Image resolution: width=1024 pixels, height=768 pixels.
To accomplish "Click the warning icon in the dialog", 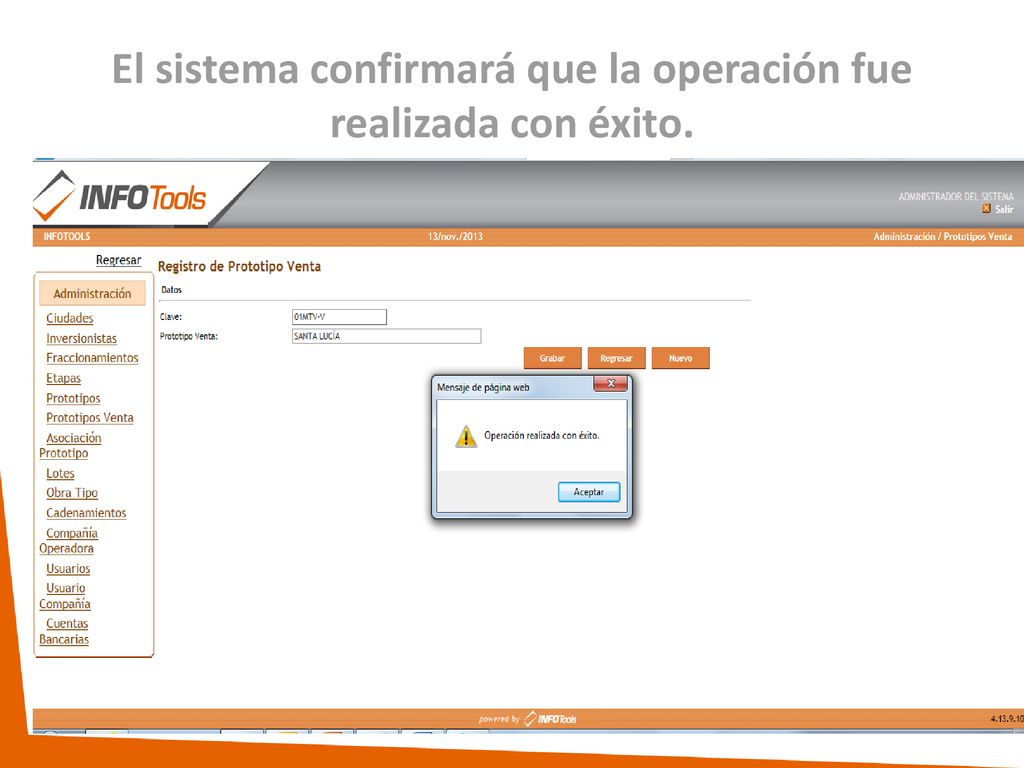I will 466,436.
